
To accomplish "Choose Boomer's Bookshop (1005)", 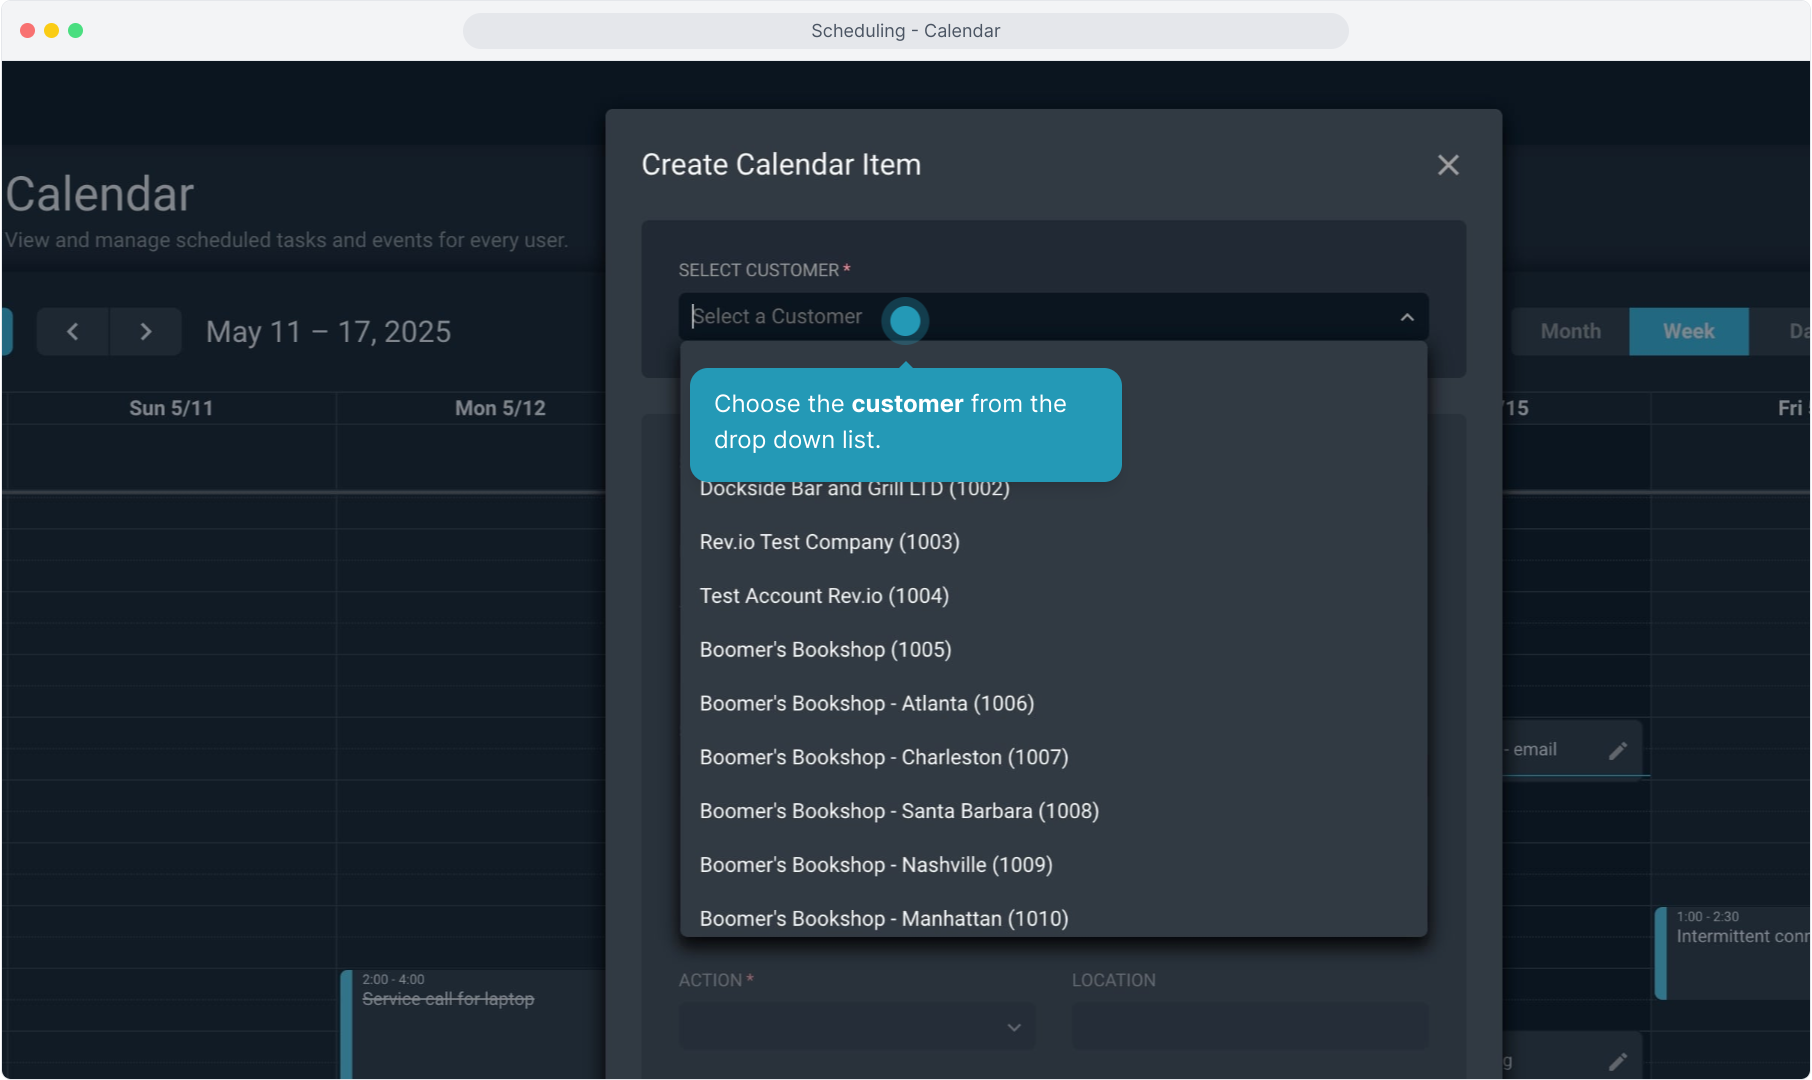I will coord(825,650).
